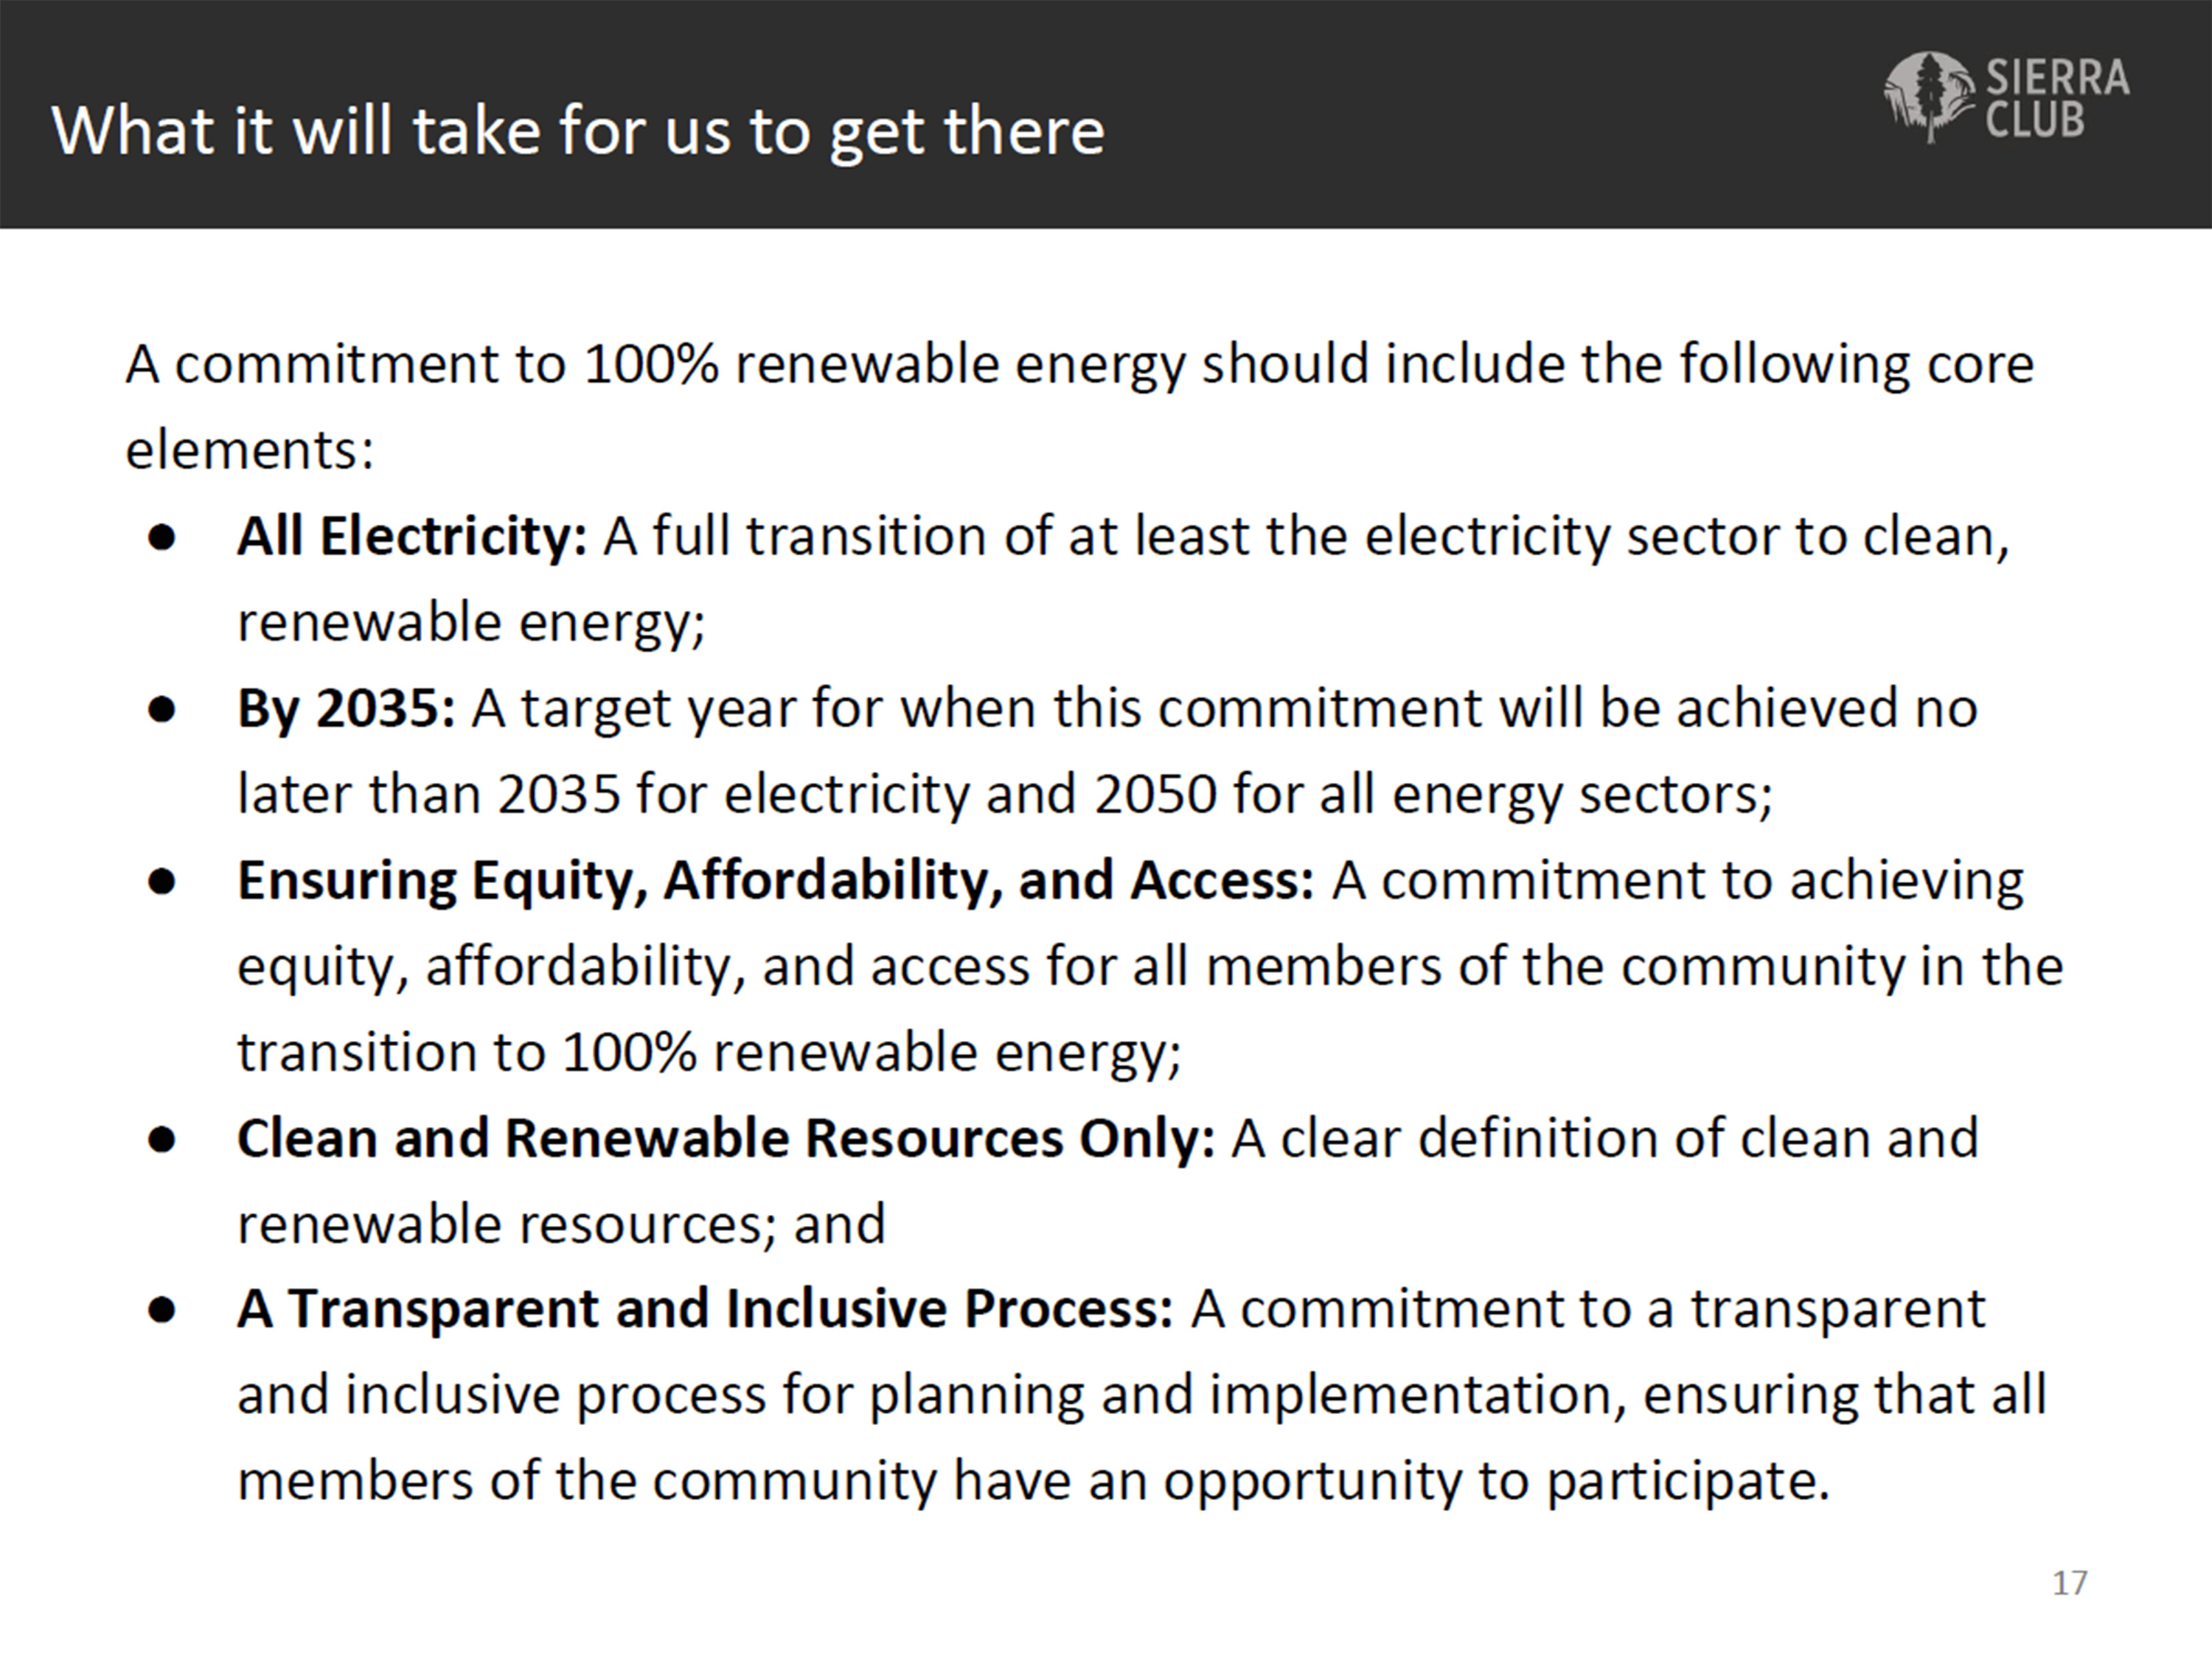This screenshot has width=2212, height=1655.
Task: Click the SIERRA CLUB logo text
Action: (x=2056, y=98)
